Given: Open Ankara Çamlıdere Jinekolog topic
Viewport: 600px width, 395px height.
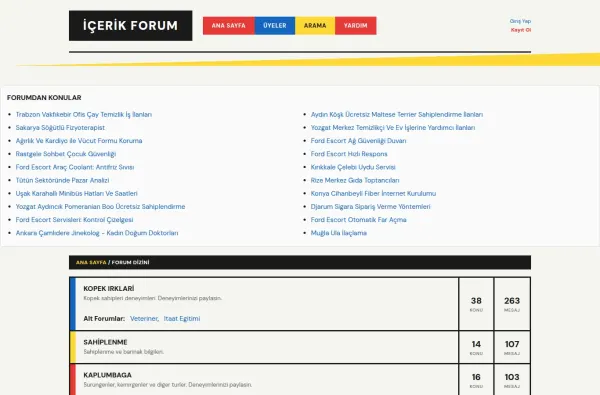Looking at the screenshot, I should click(x=97, y=233).
